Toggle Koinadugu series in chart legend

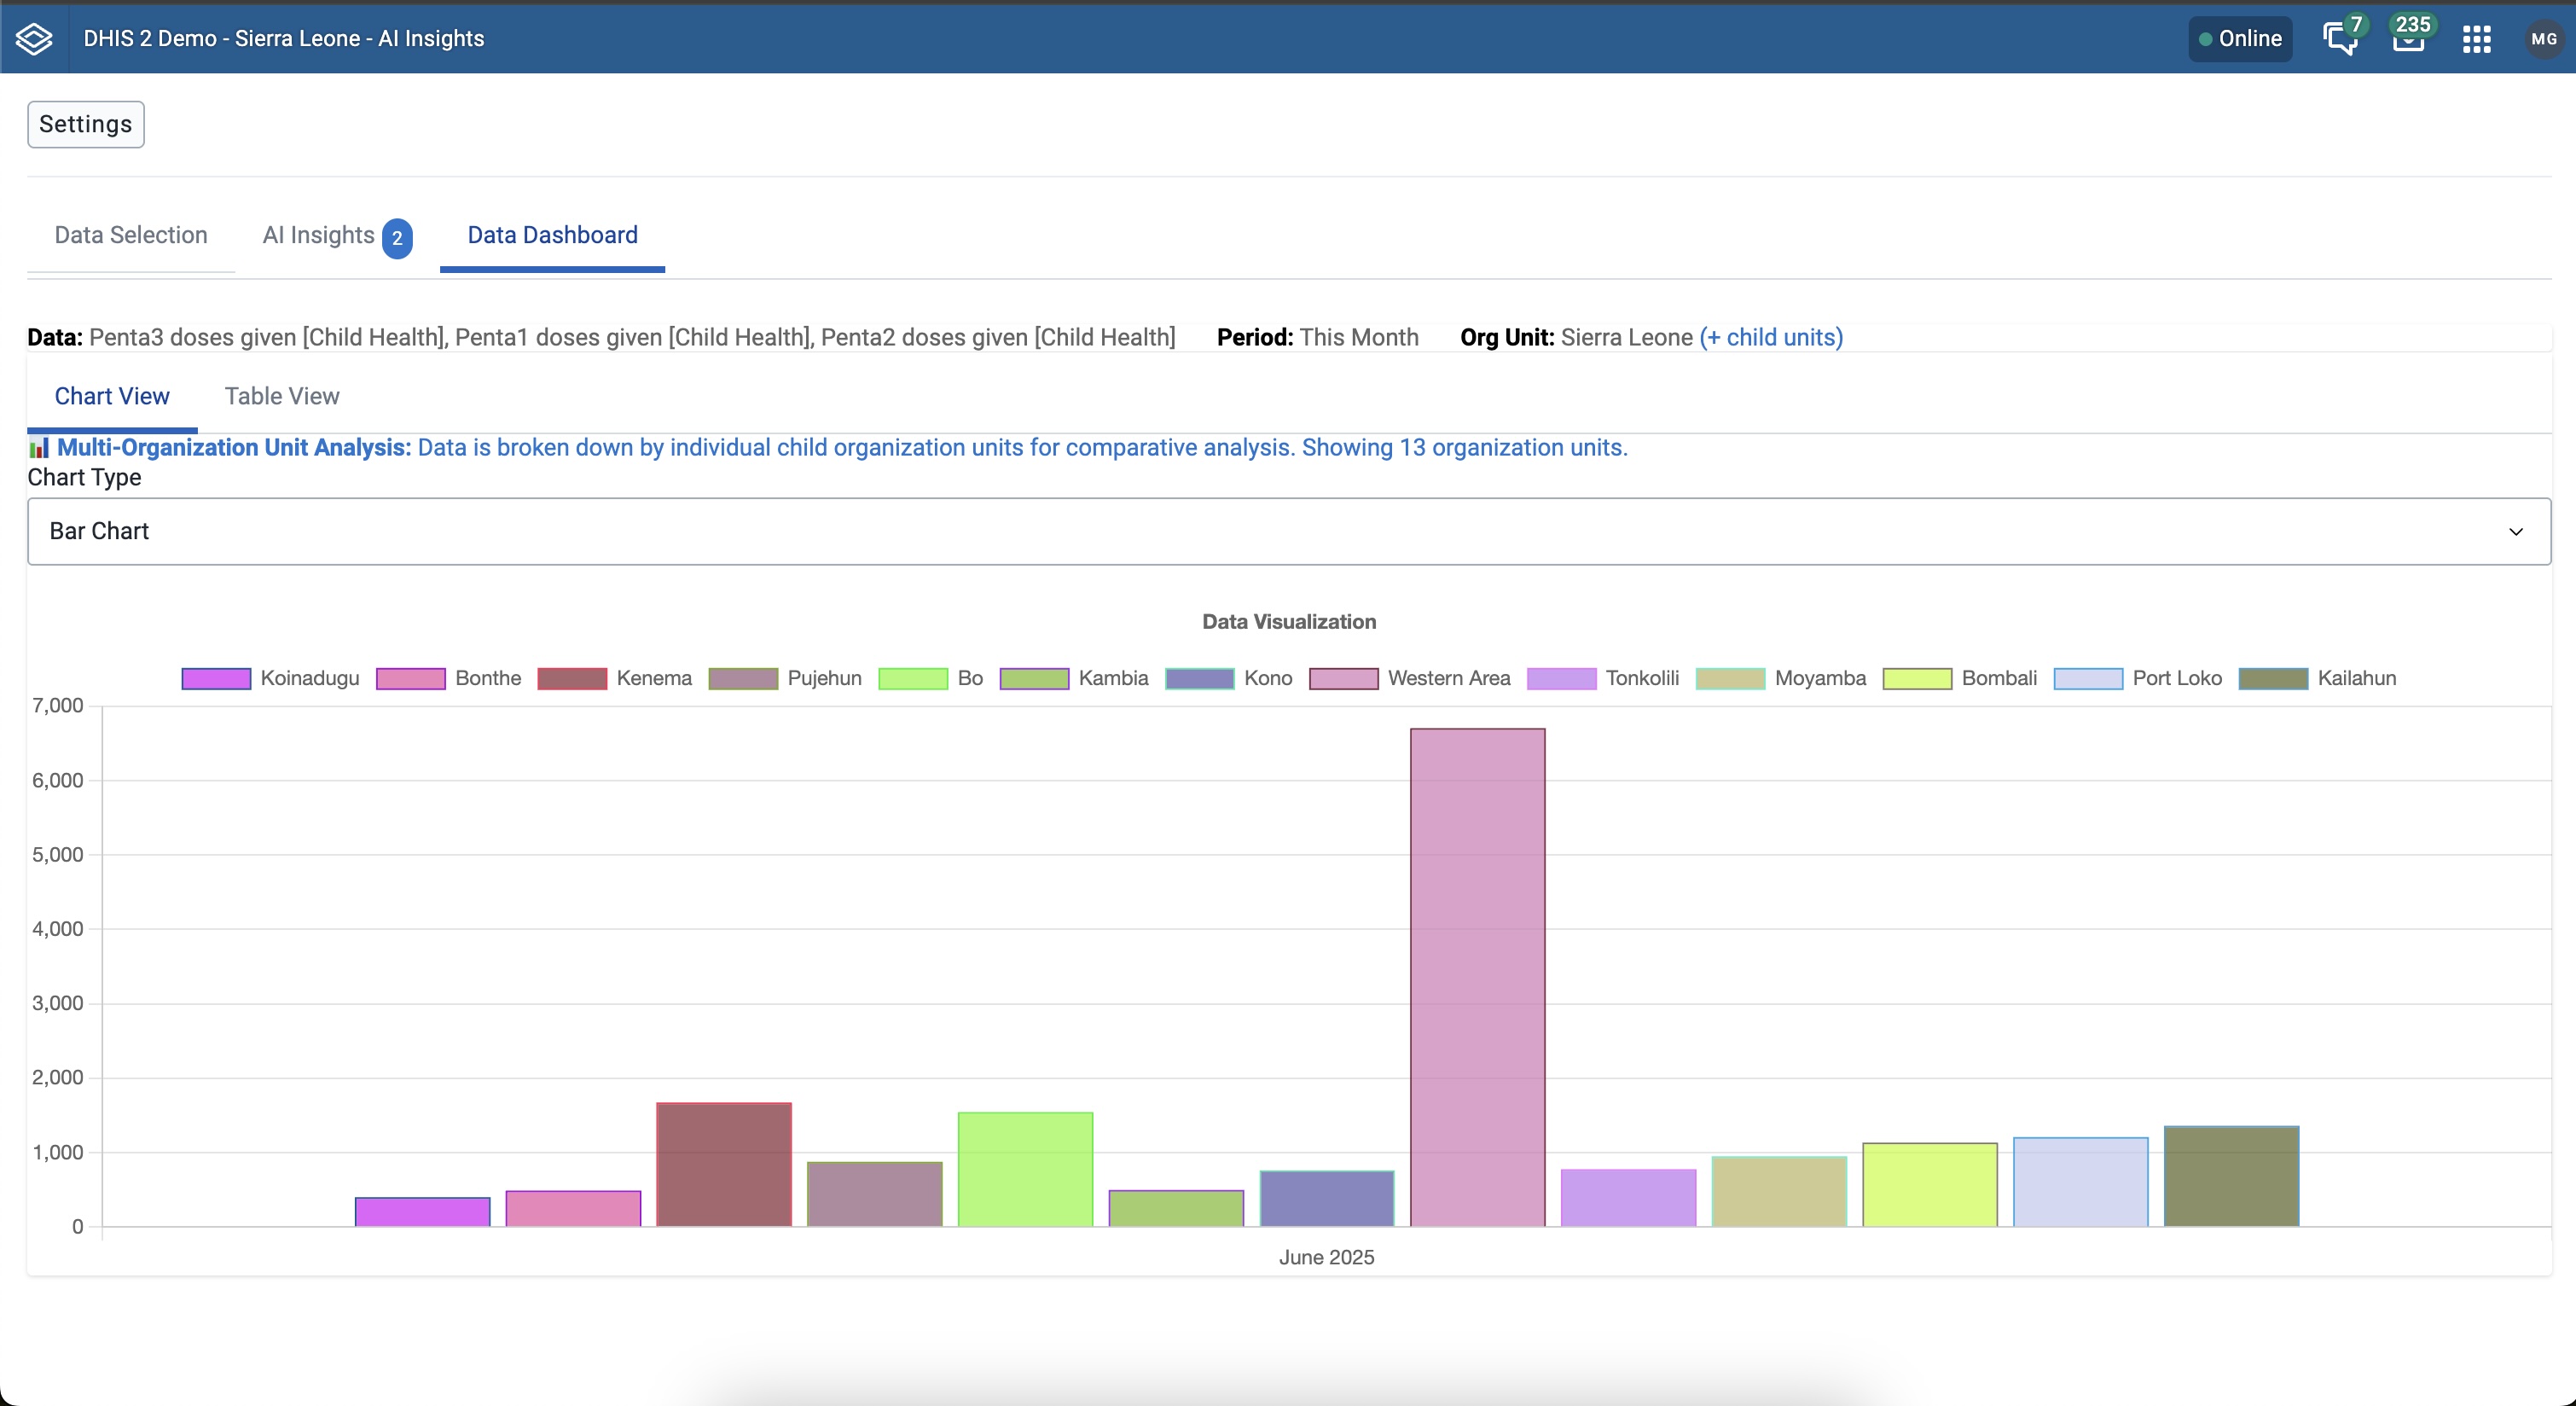tap(270, 678)
